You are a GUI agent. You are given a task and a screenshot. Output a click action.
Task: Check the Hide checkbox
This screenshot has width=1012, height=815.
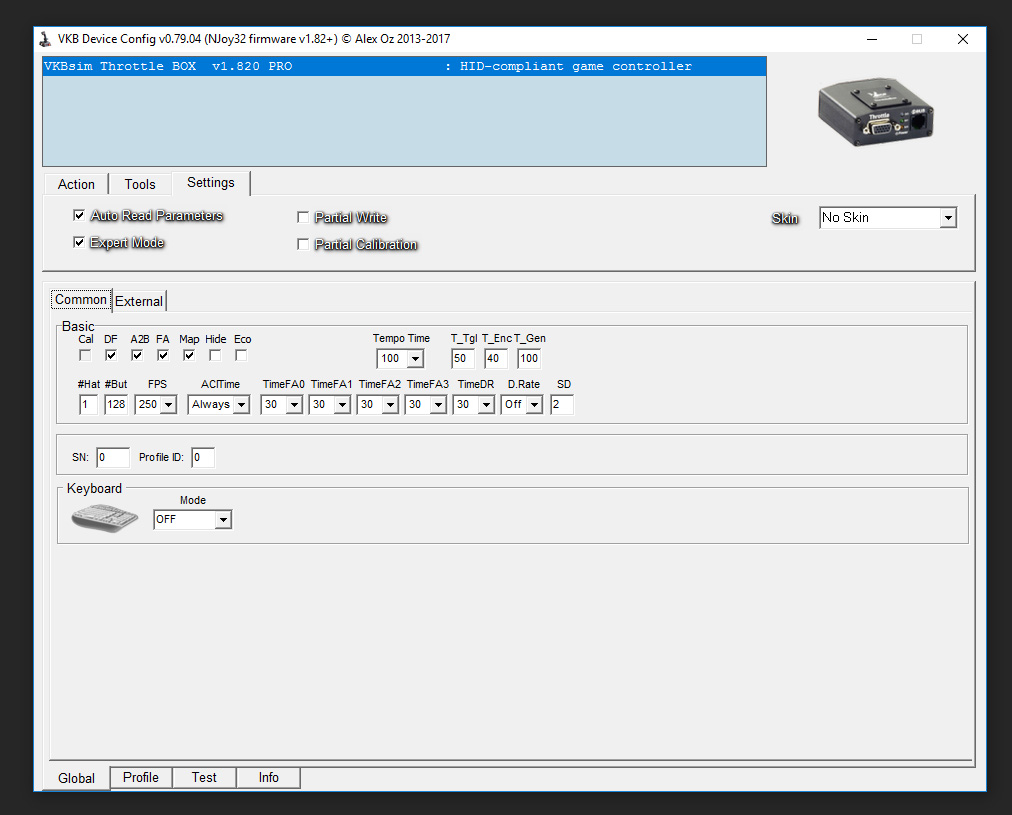tap(215, 356)
